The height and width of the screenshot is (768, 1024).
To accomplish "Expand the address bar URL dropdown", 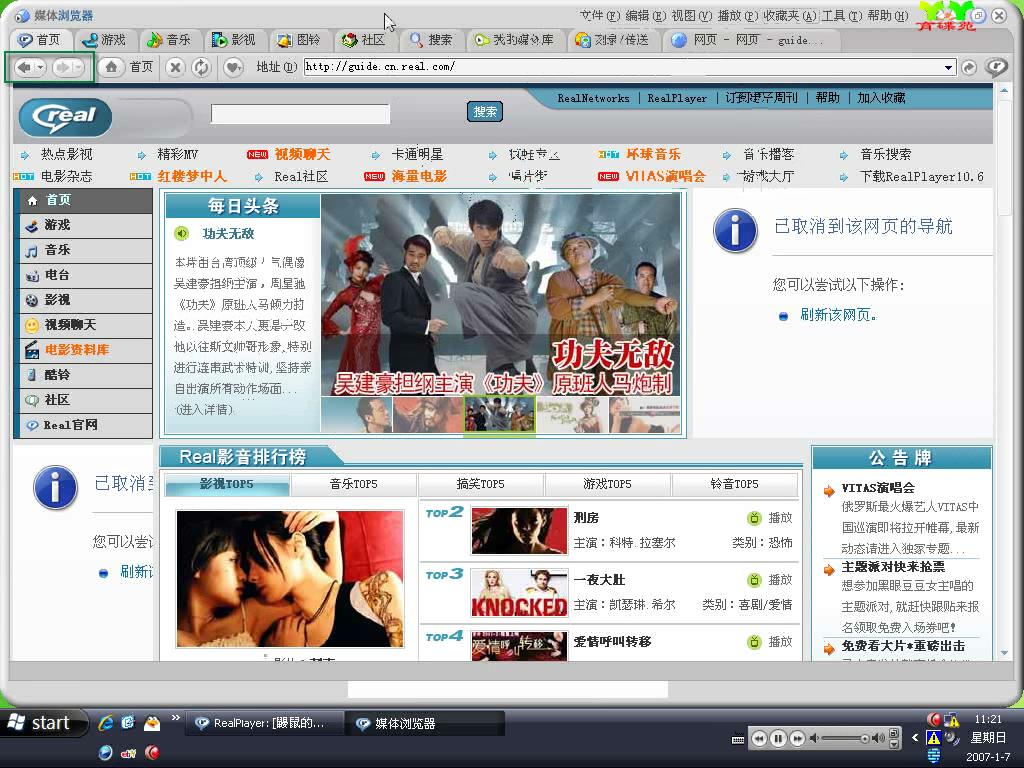I will (x=948, y=67).
